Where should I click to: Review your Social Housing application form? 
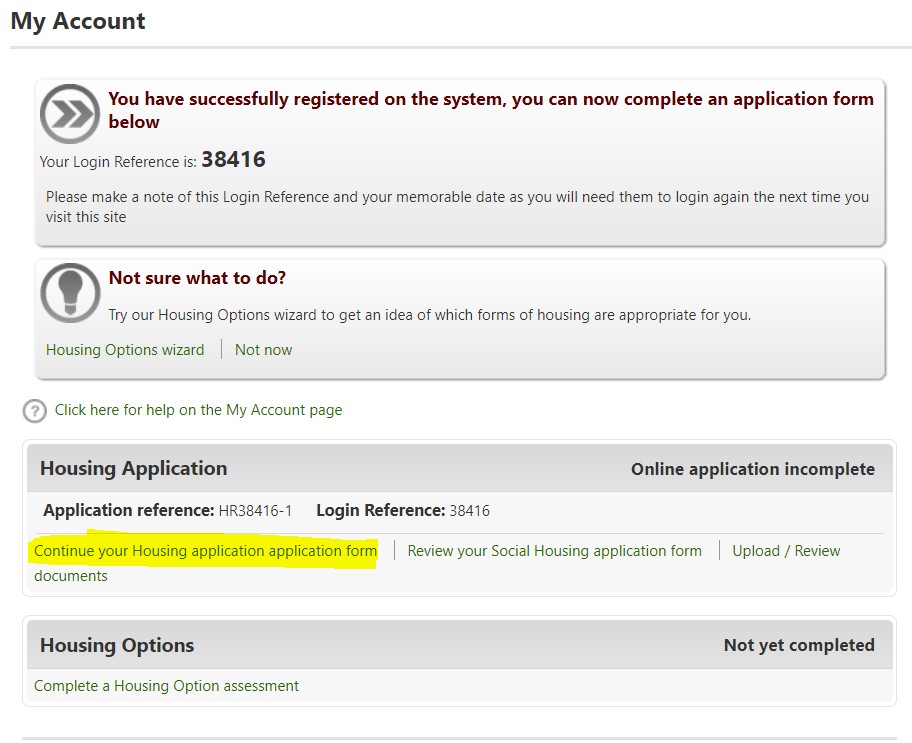pyautogui.click(x=554, y=551)
